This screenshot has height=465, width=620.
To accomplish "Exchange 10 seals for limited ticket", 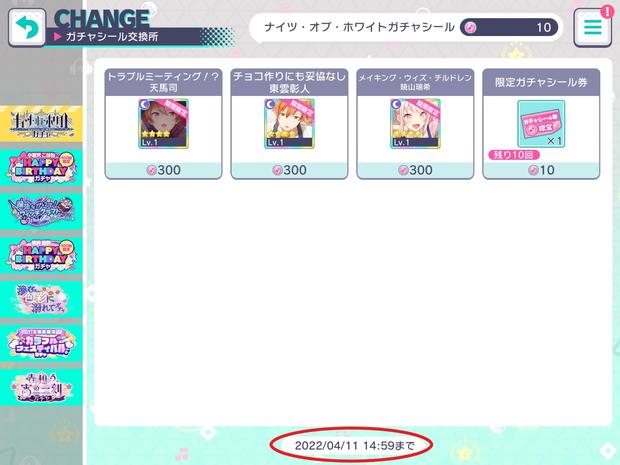I will pyautogui.click(x=541, y=170).
